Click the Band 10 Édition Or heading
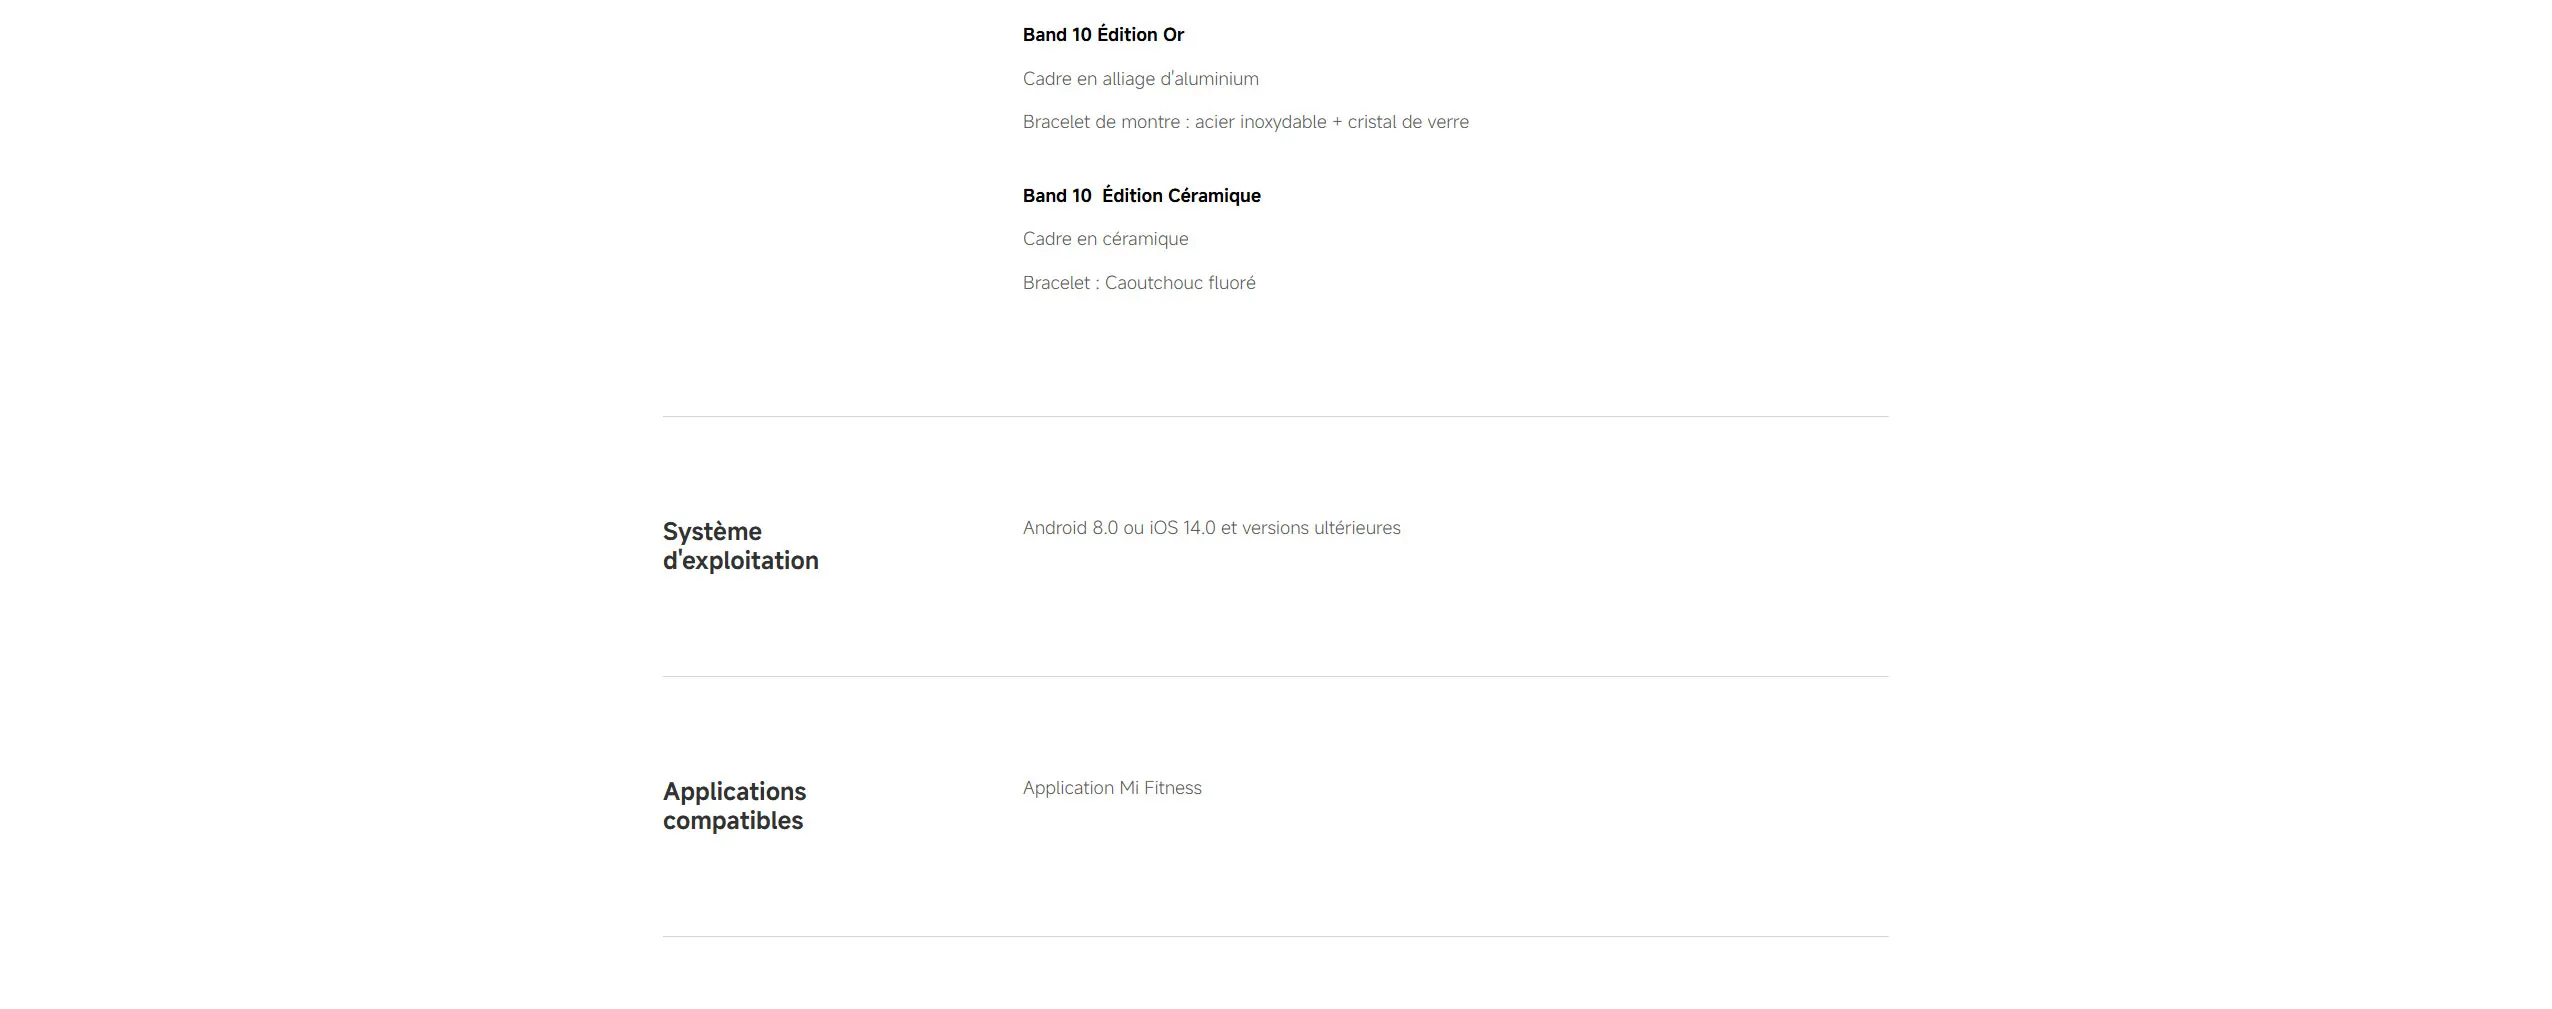Image resolution: width=2552 pixels, height=1009 pixels. [1102, 35]
